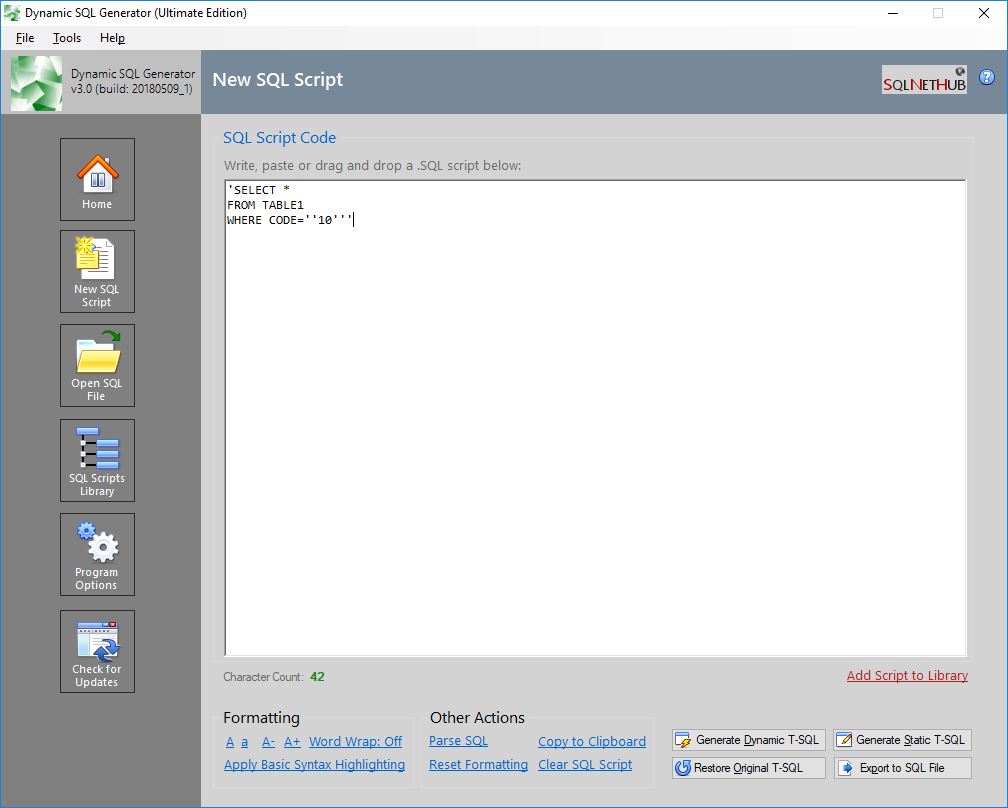Screen dimensions: 1008x808
Task: Click the 'SELECT * line in the script
Action: [258, 190]
